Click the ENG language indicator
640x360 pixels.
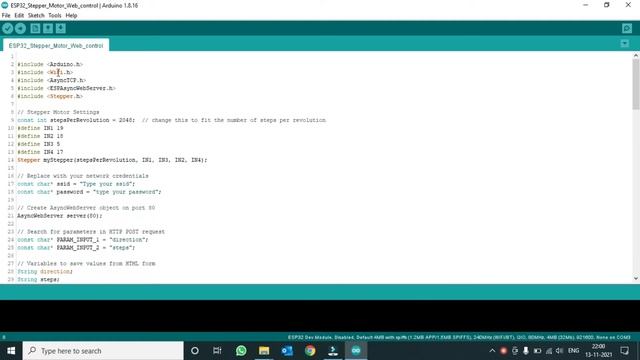(573, 351)
